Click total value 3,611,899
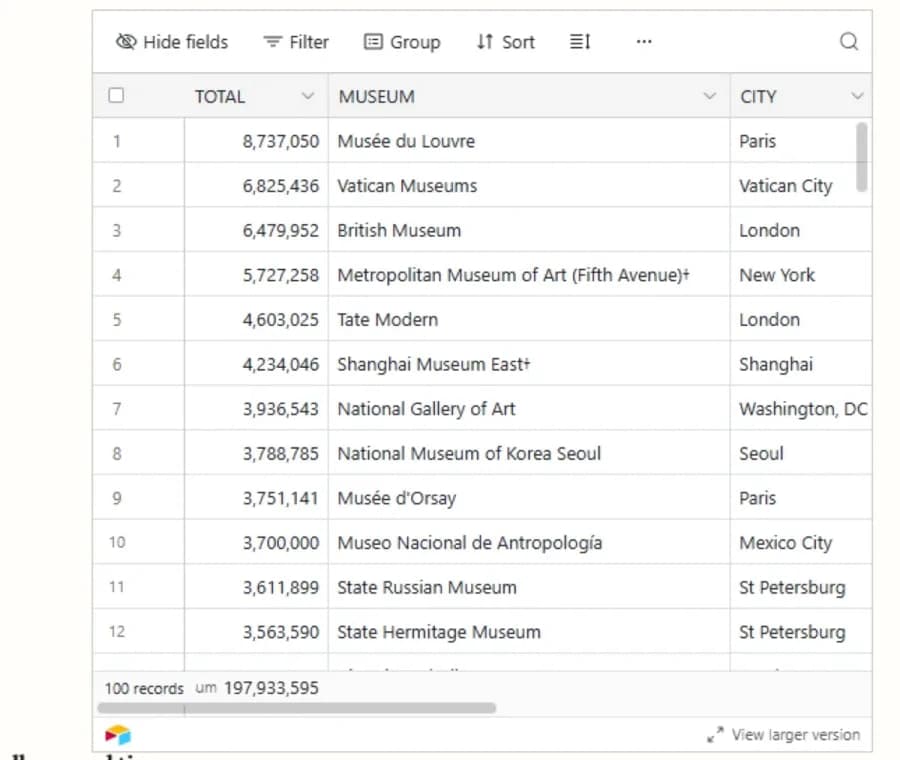The image size is (900, 760). pos(281,588)
